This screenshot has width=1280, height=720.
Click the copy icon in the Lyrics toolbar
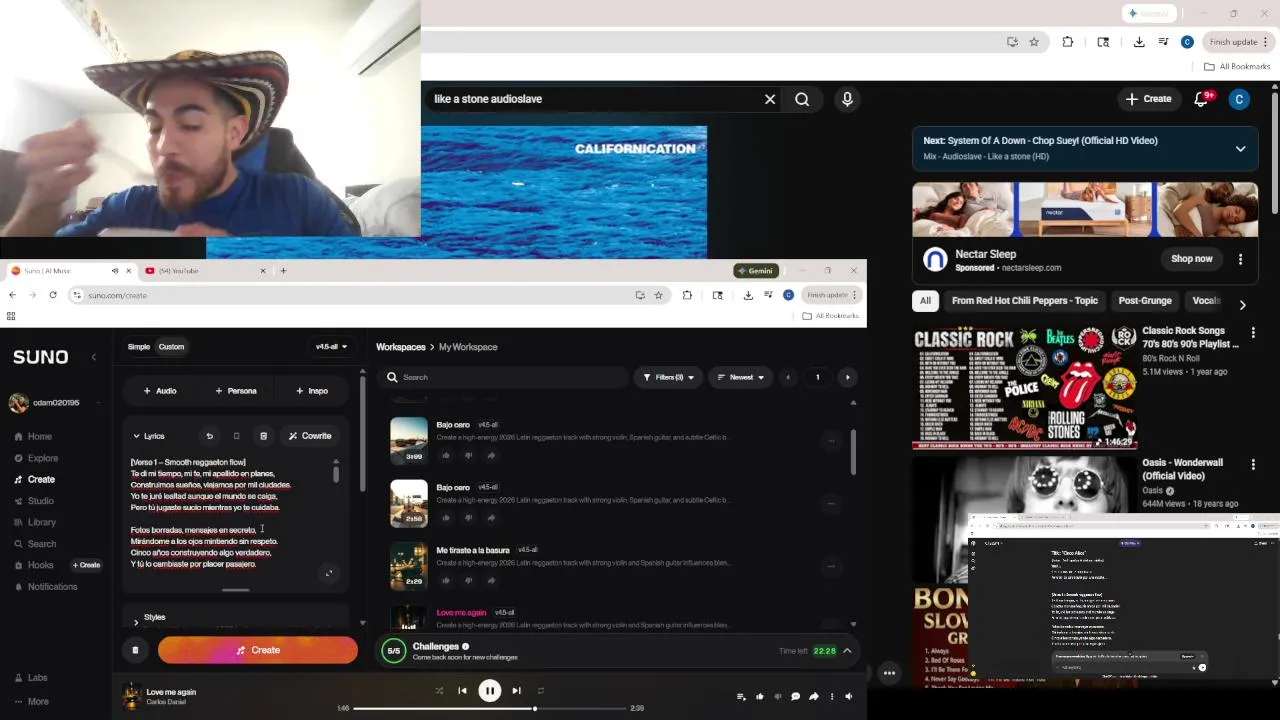pos(236,436)
